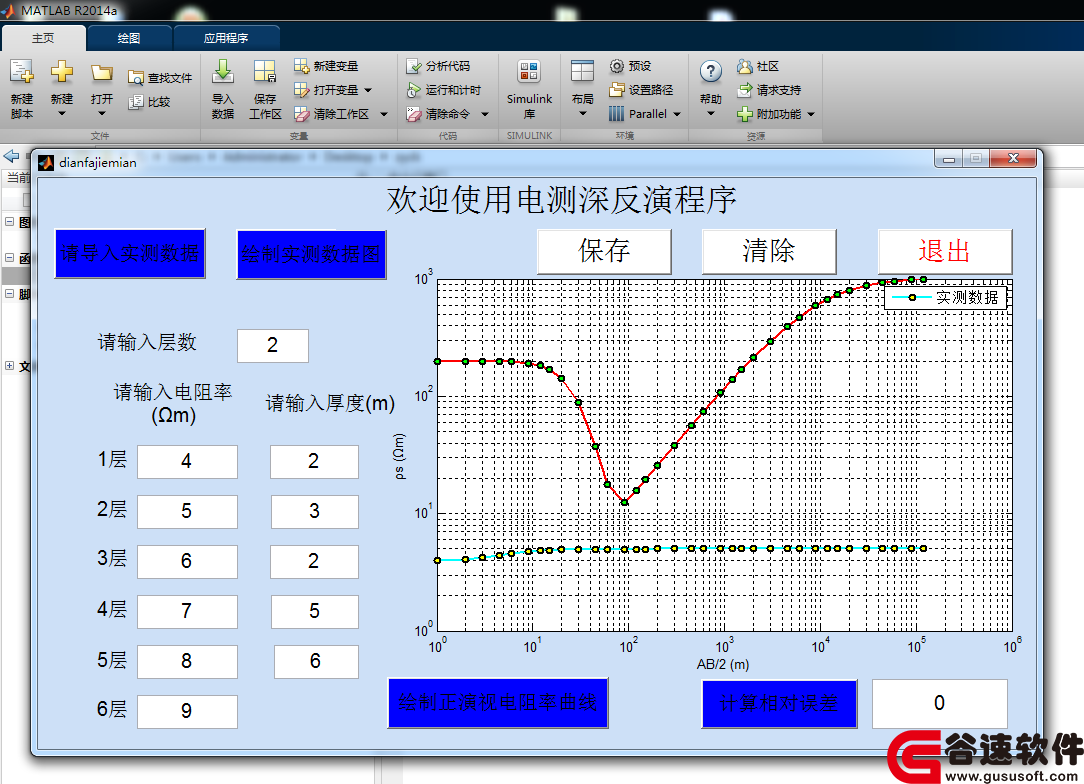Expand the New (新建) dropdown arrow

(x=62, y=113)
